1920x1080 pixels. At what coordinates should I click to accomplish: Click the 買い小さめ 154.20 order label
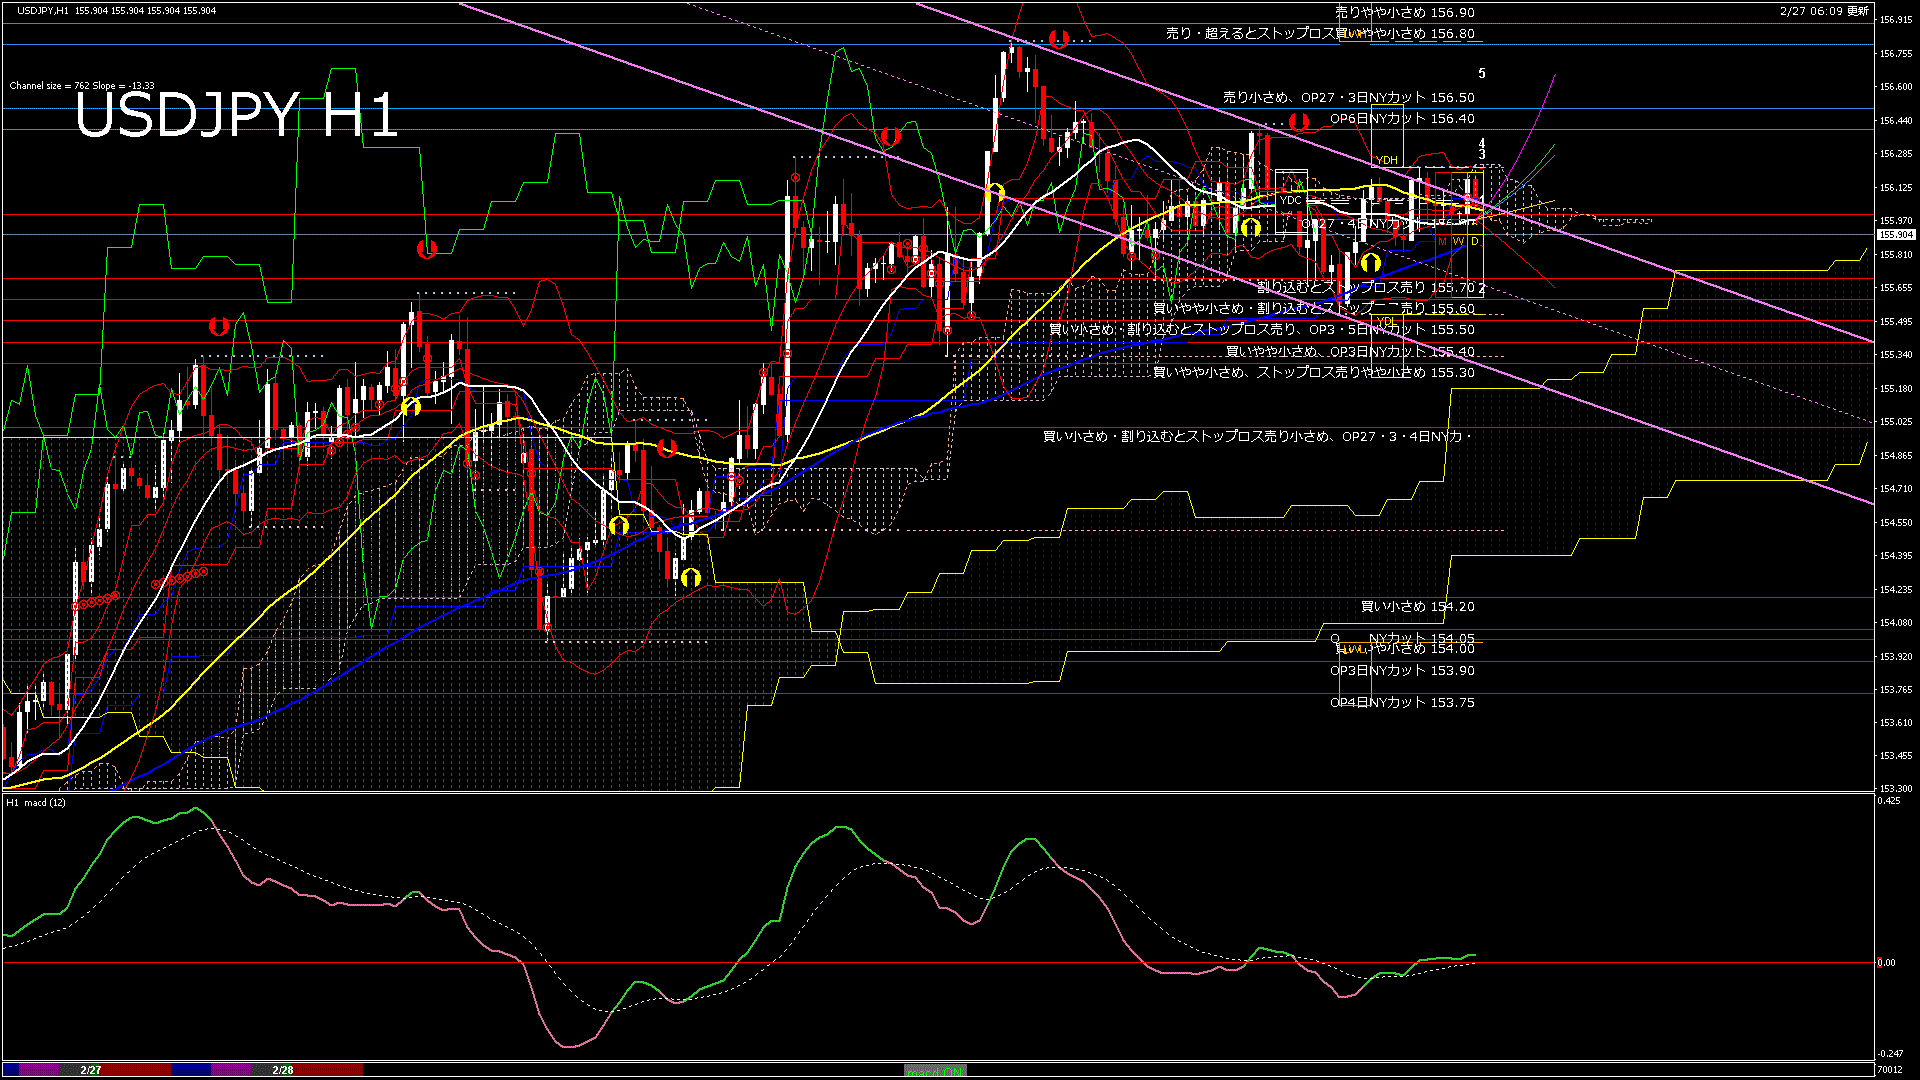[x=1417, y=607]
